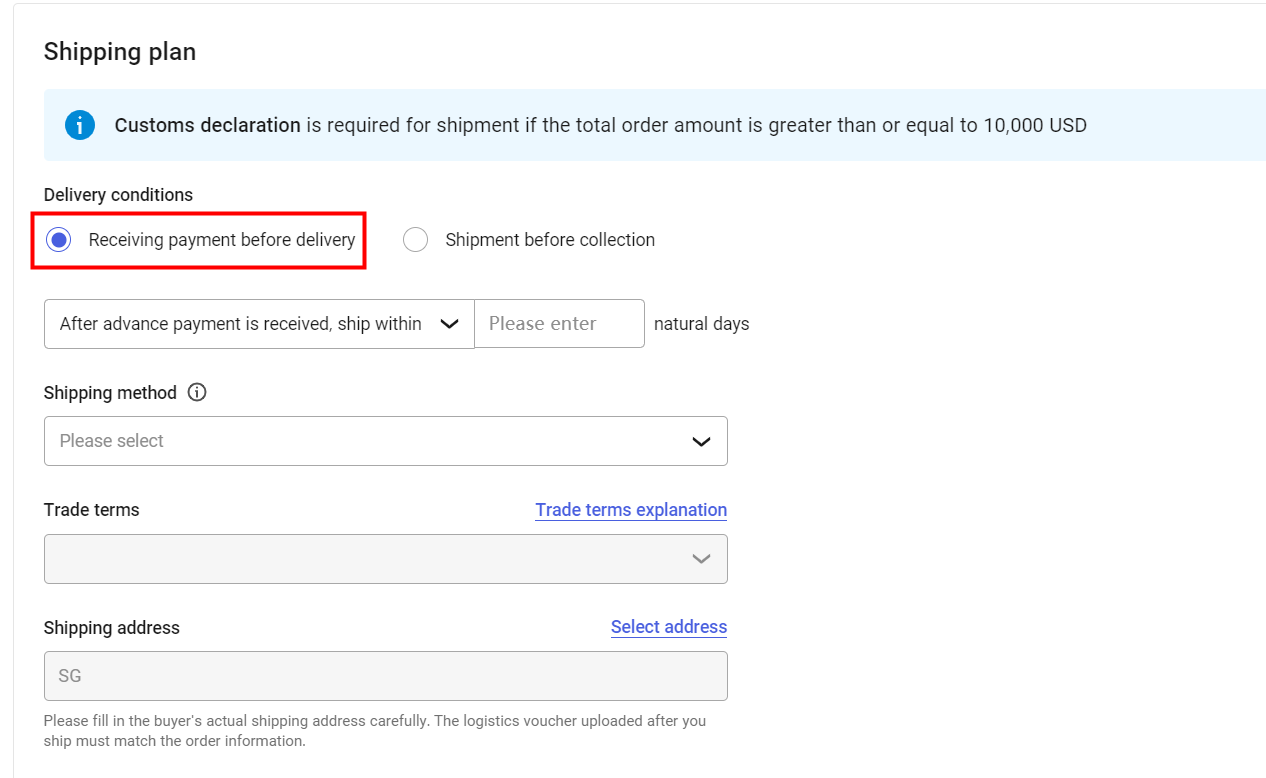Click the info icon beside Shipping method

pos(197,392)
